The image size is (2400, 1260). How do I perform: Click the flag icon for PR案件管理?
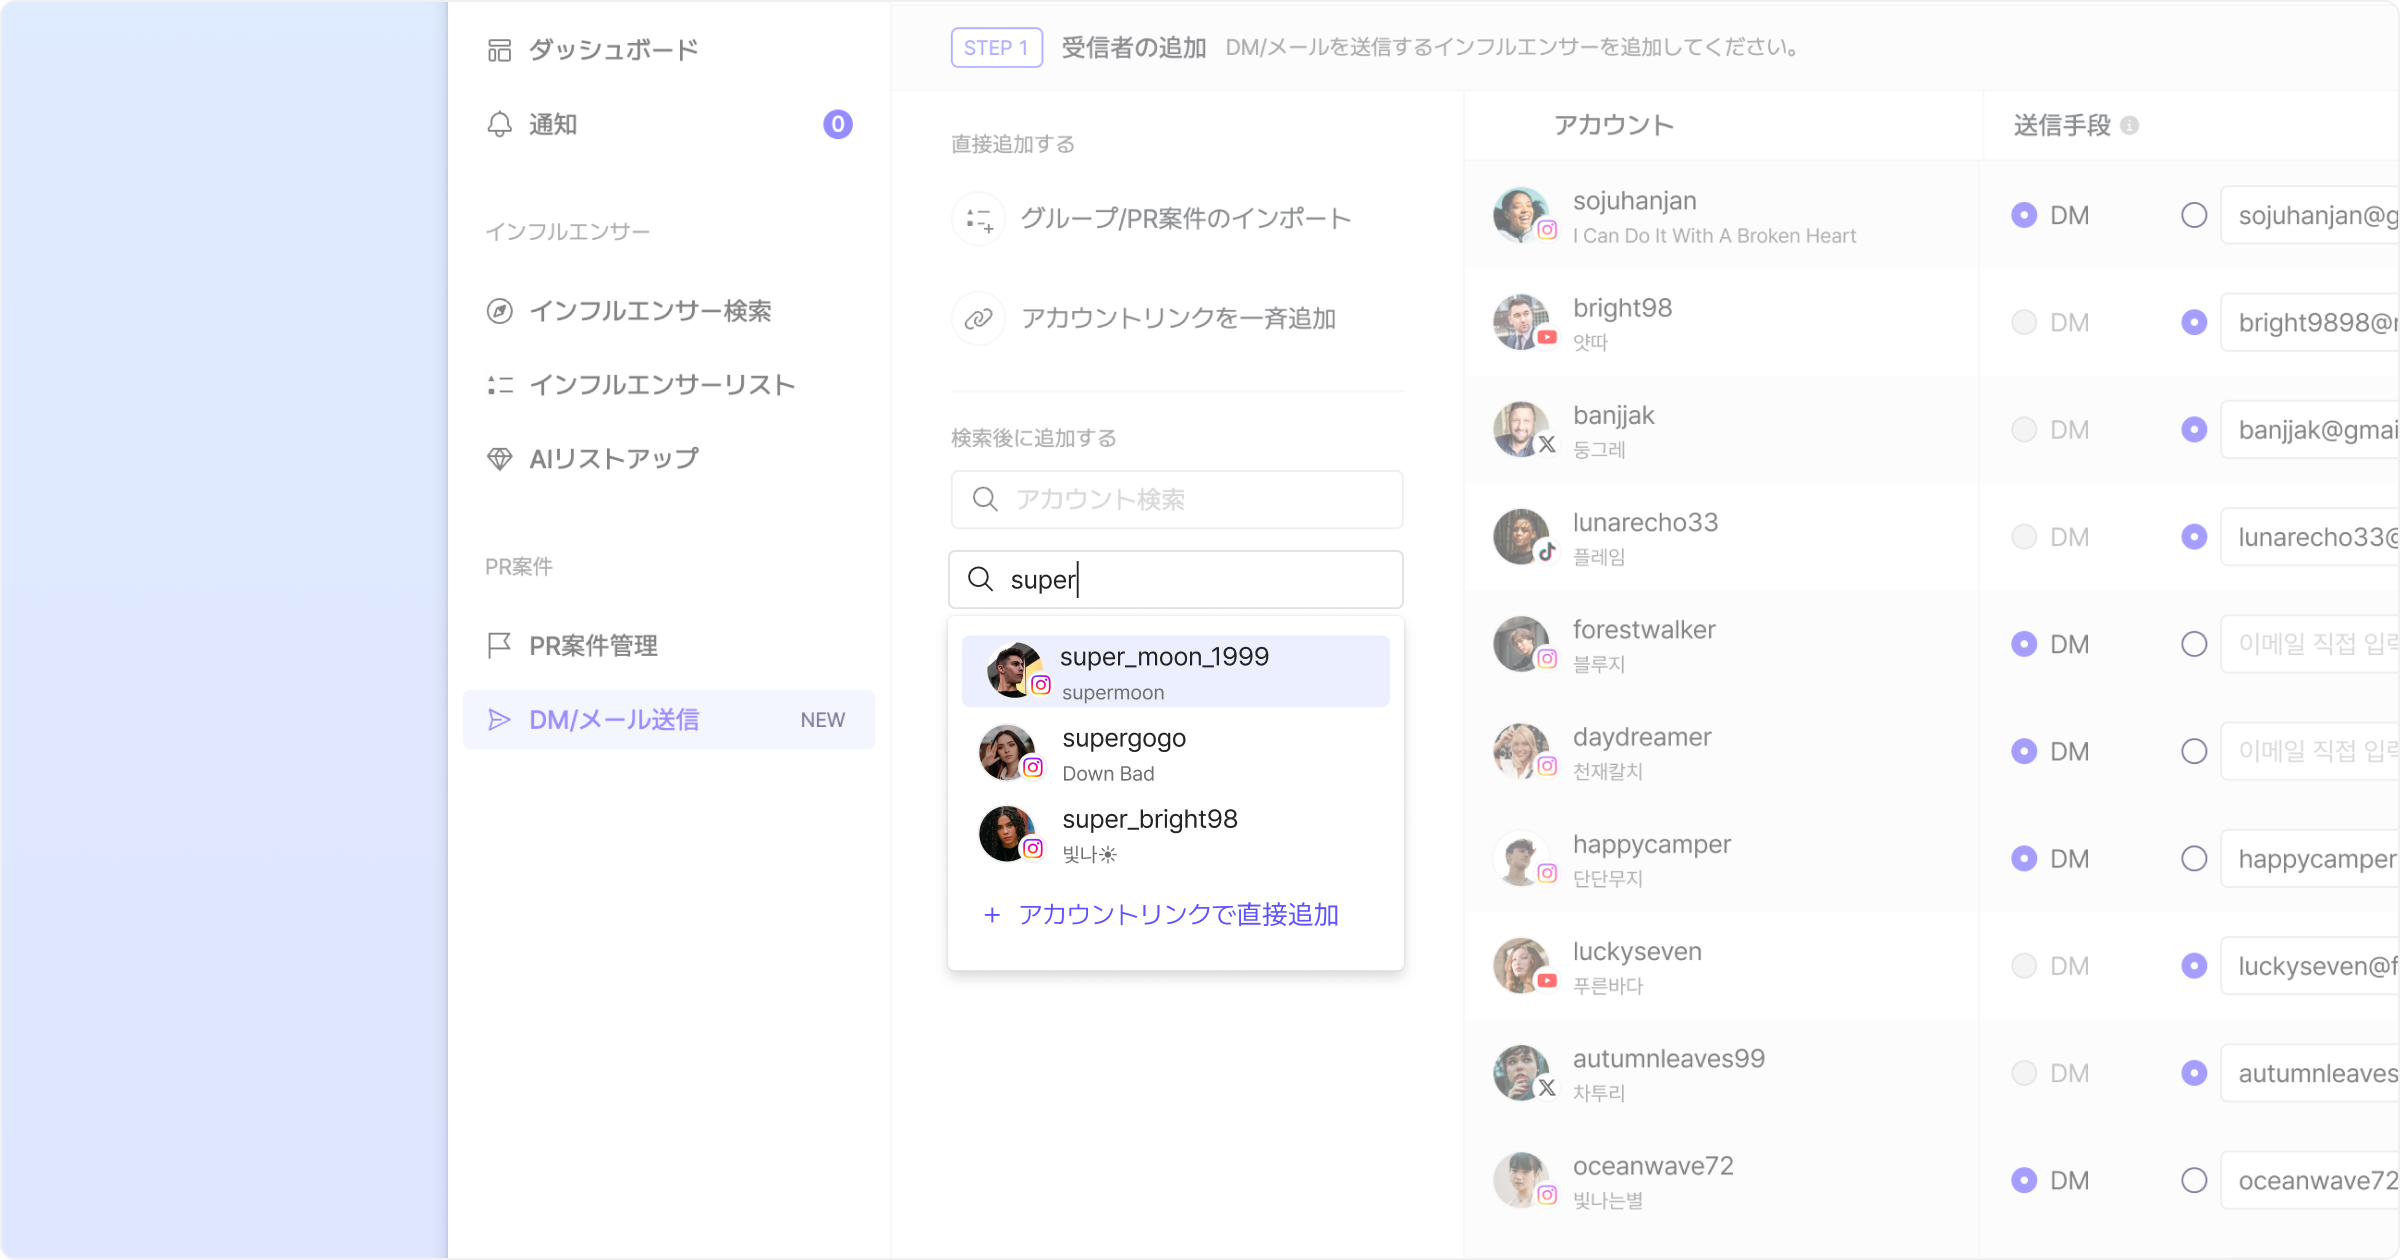click(x=499, y=646)
